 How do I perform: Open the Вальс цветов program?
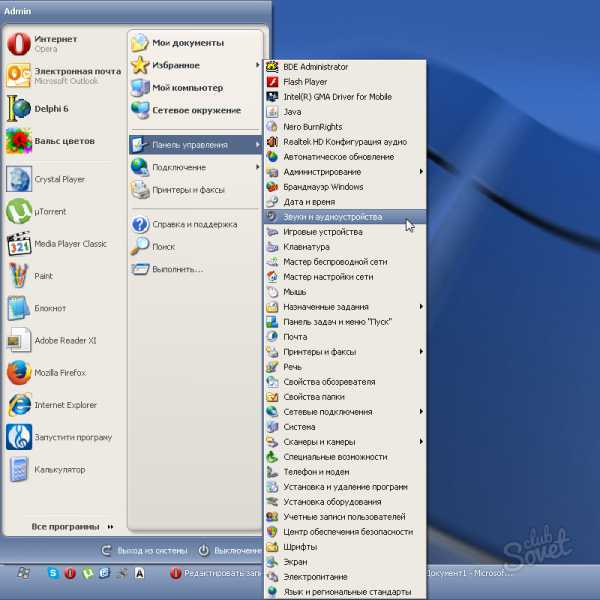(63, 141)
